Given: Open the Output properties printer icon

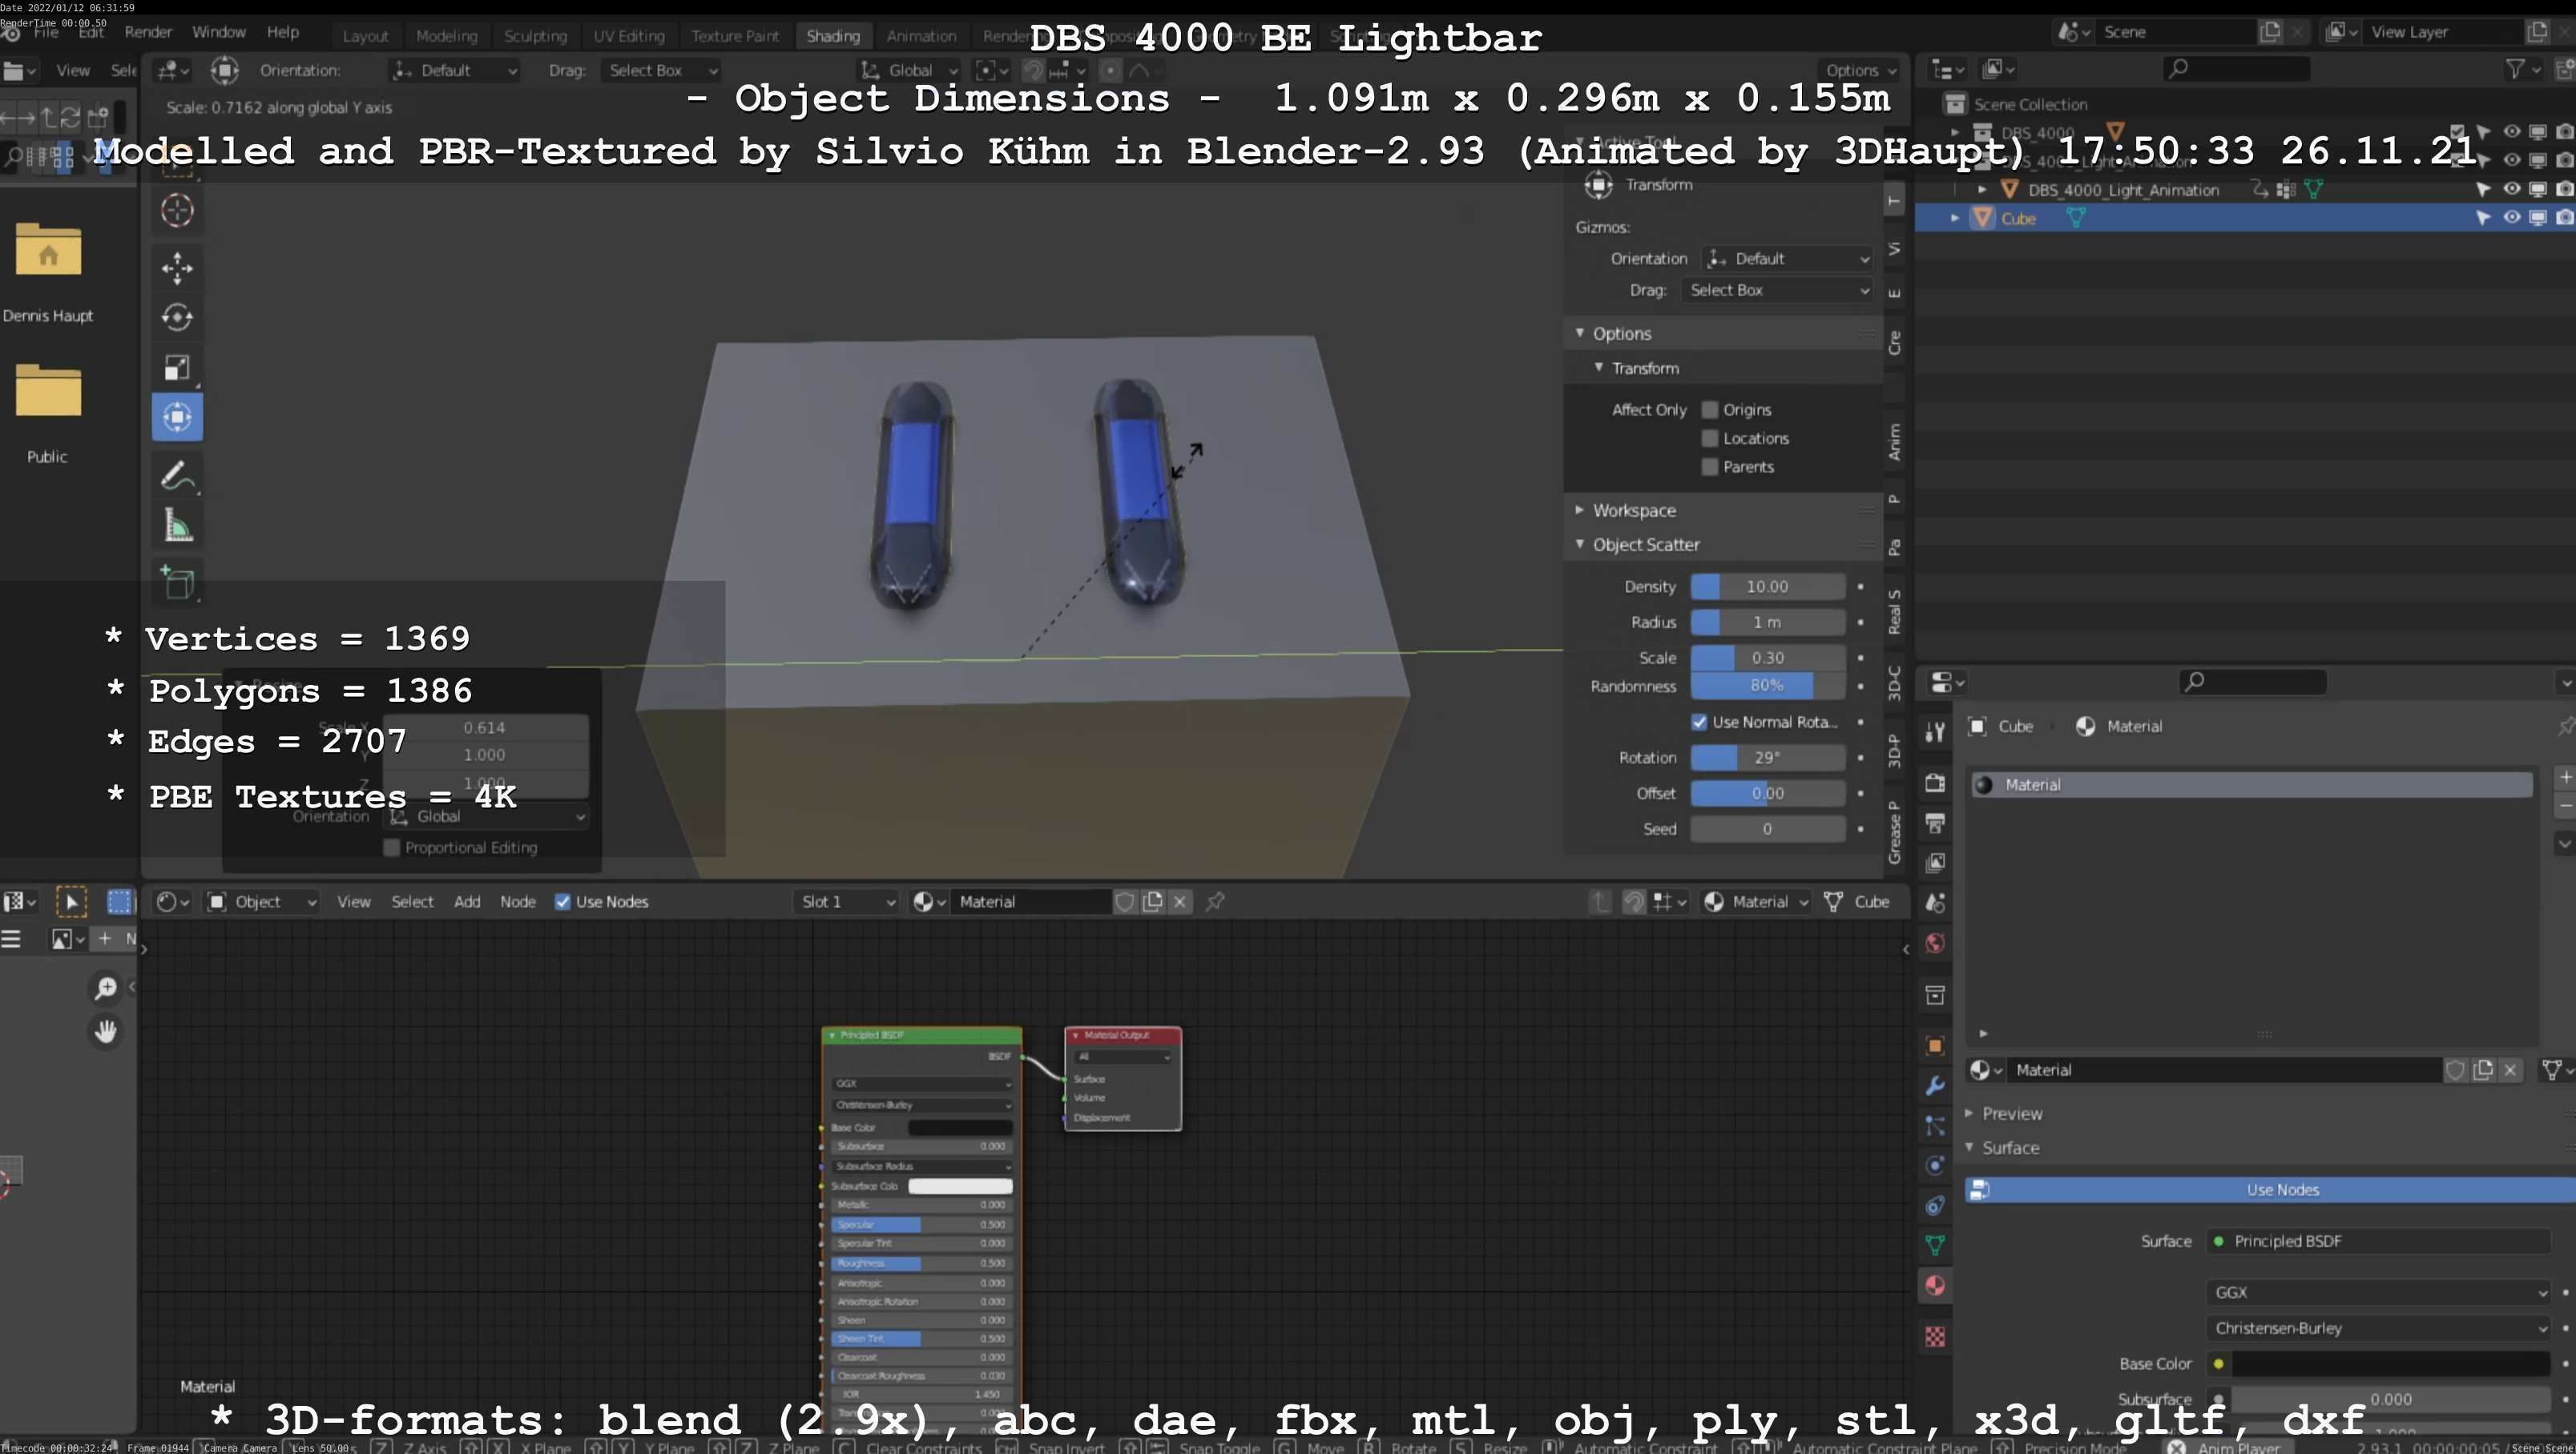Looking at the screenshot, I should pyautogui.click(x=1935, y=823).
